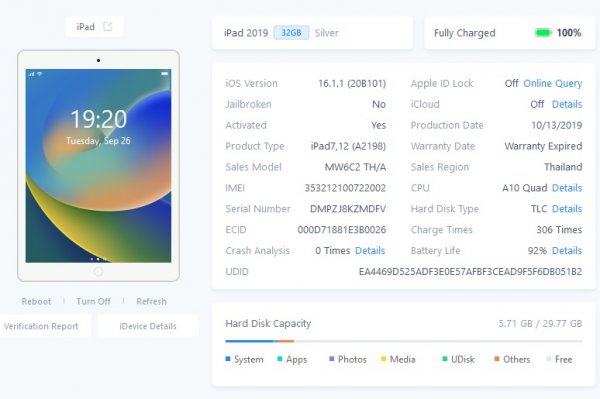The height and width of the screenshot is (399, 600).
Task: Click the blue System legend square
Action: (x=228, y=359)
